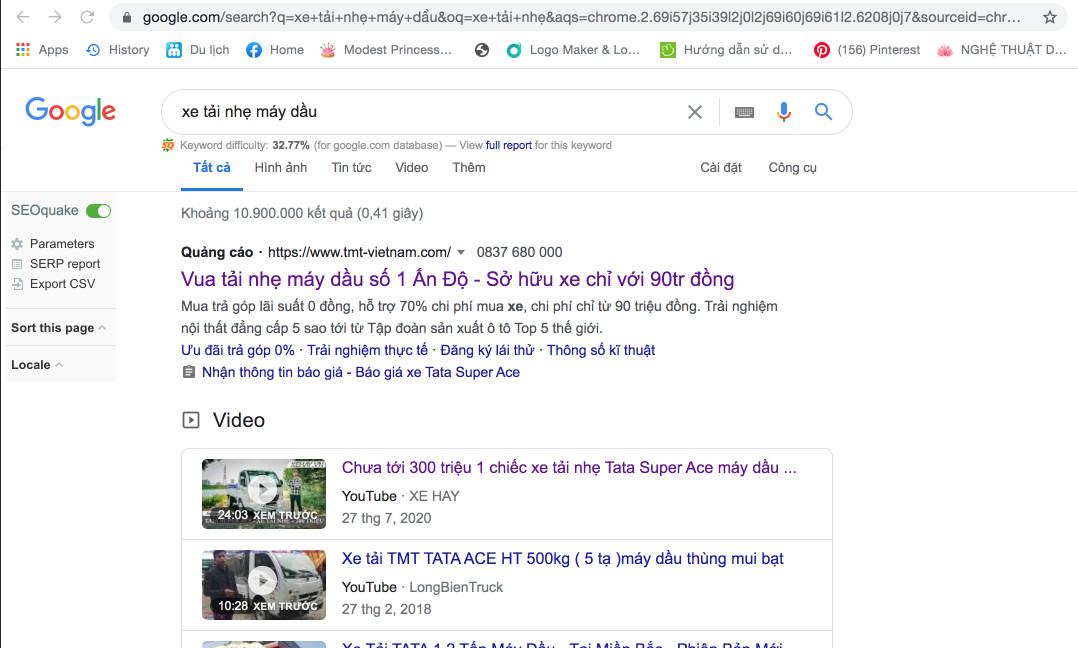
Task: Expand the Locale section
Action: coord(37,365)
